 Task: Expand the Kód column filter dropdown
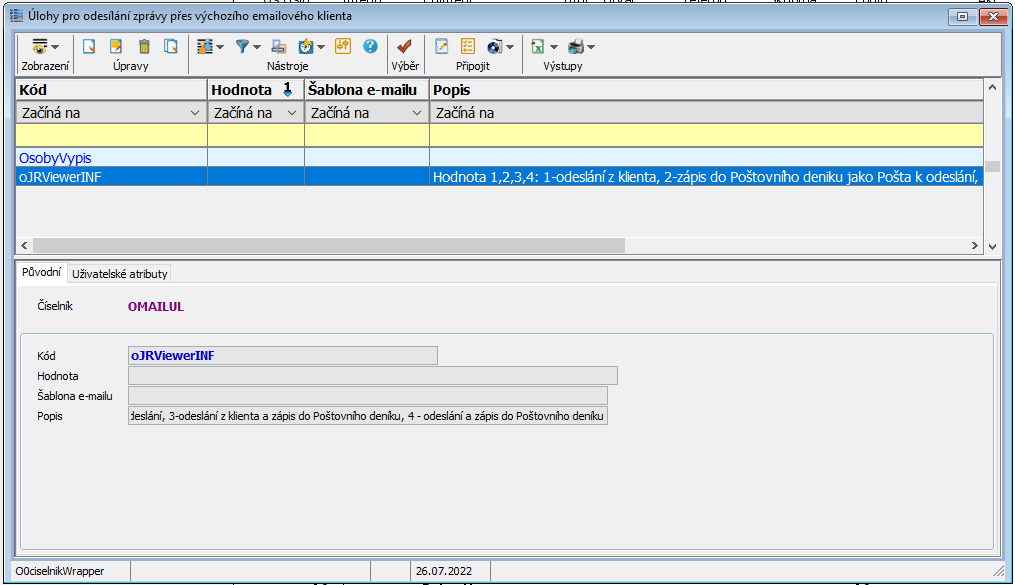(x=195, y=114)
